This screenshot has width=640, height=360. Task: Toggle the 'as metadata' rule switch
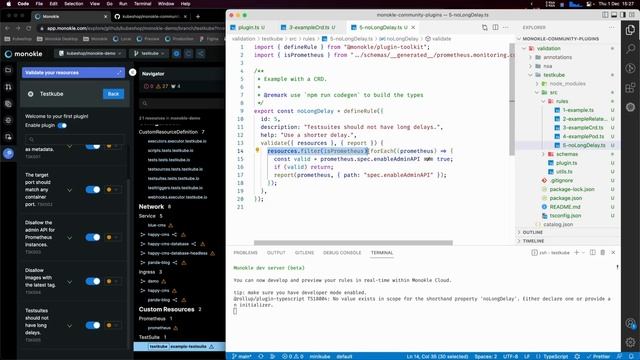[x=93, y=146]
